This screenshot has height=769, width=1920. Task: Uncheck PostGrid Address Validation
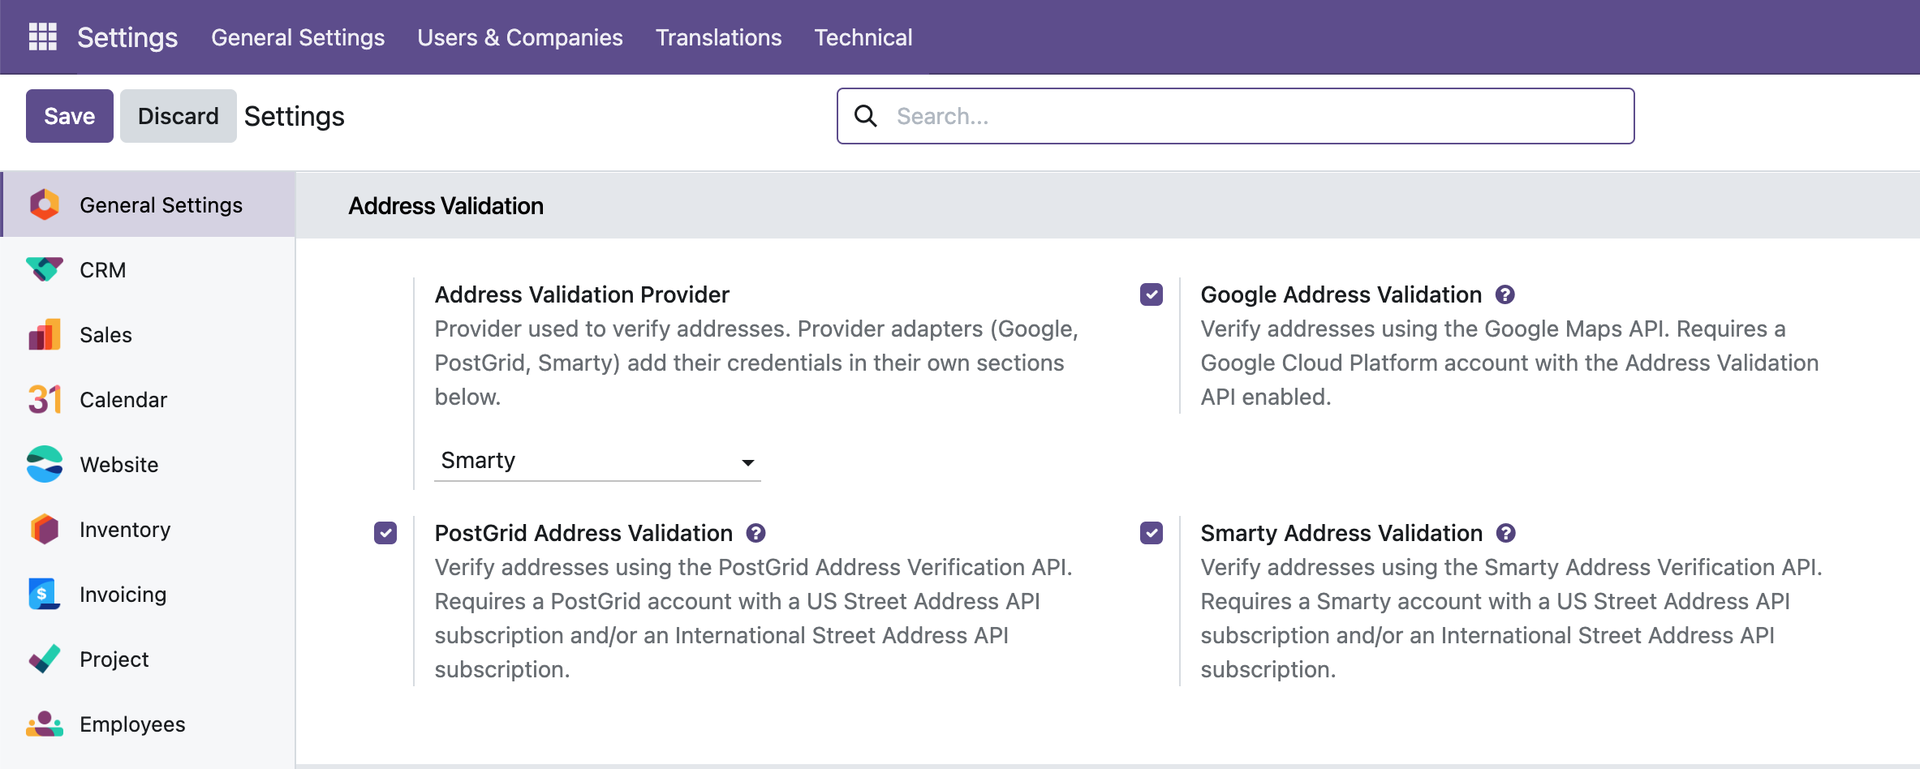point(385,533)
